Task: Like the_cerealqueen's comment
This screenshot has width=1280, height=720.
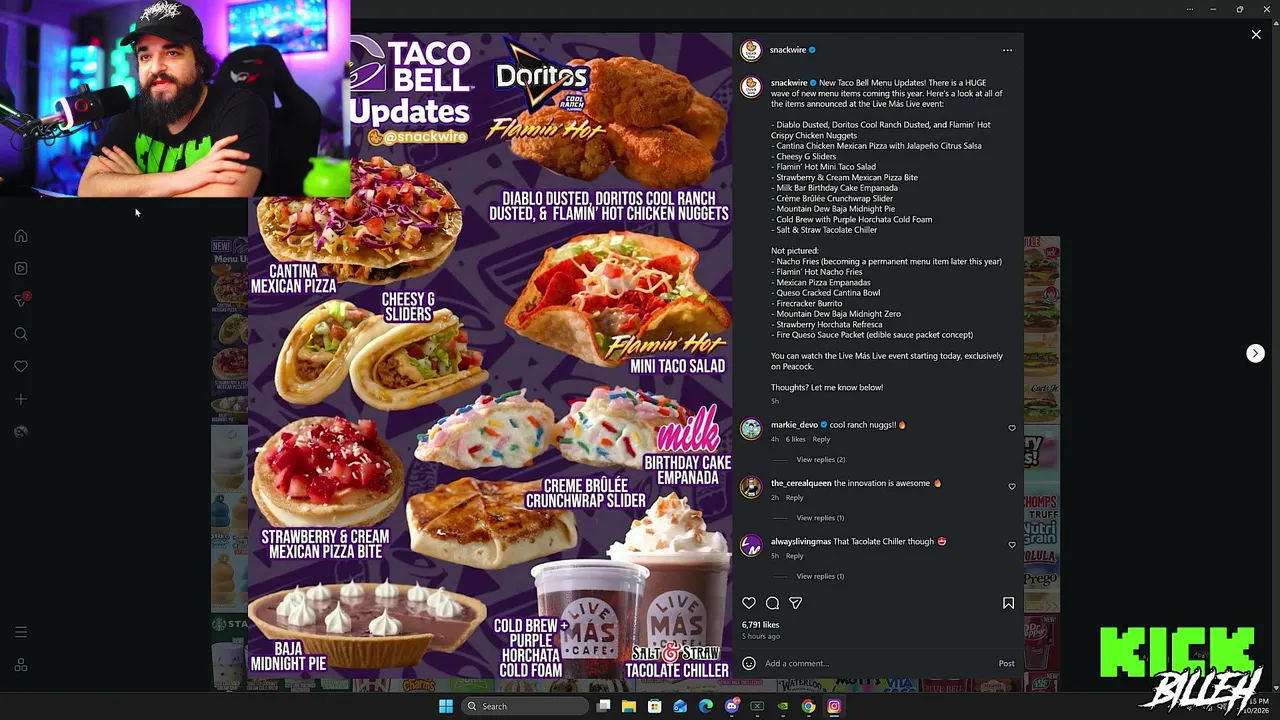Action: pyautogui.click(x=1011, y=486)
